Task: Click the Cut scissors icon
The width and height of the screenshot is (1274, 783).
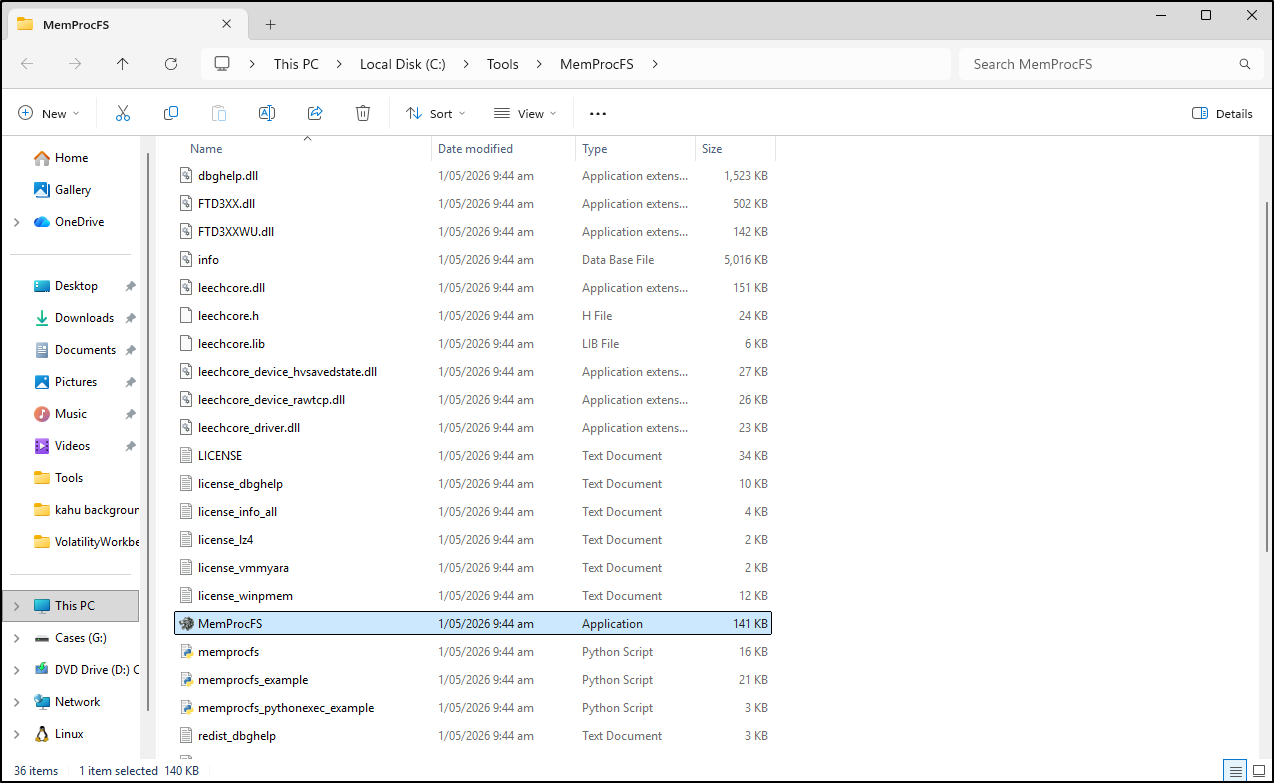Action: tap(123, 113)
